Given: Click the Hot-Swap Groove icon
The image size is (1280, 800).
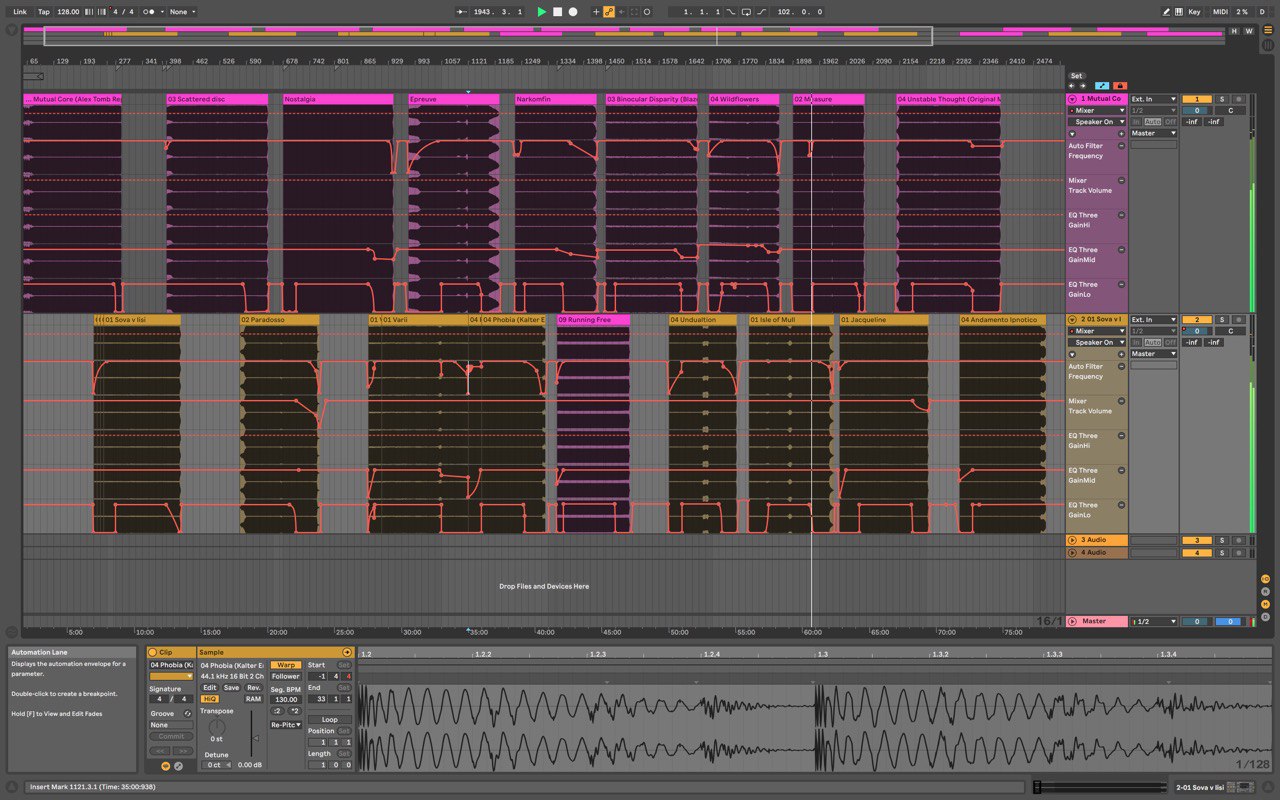Looking at the screenshot, I should [x=186, y=713].
